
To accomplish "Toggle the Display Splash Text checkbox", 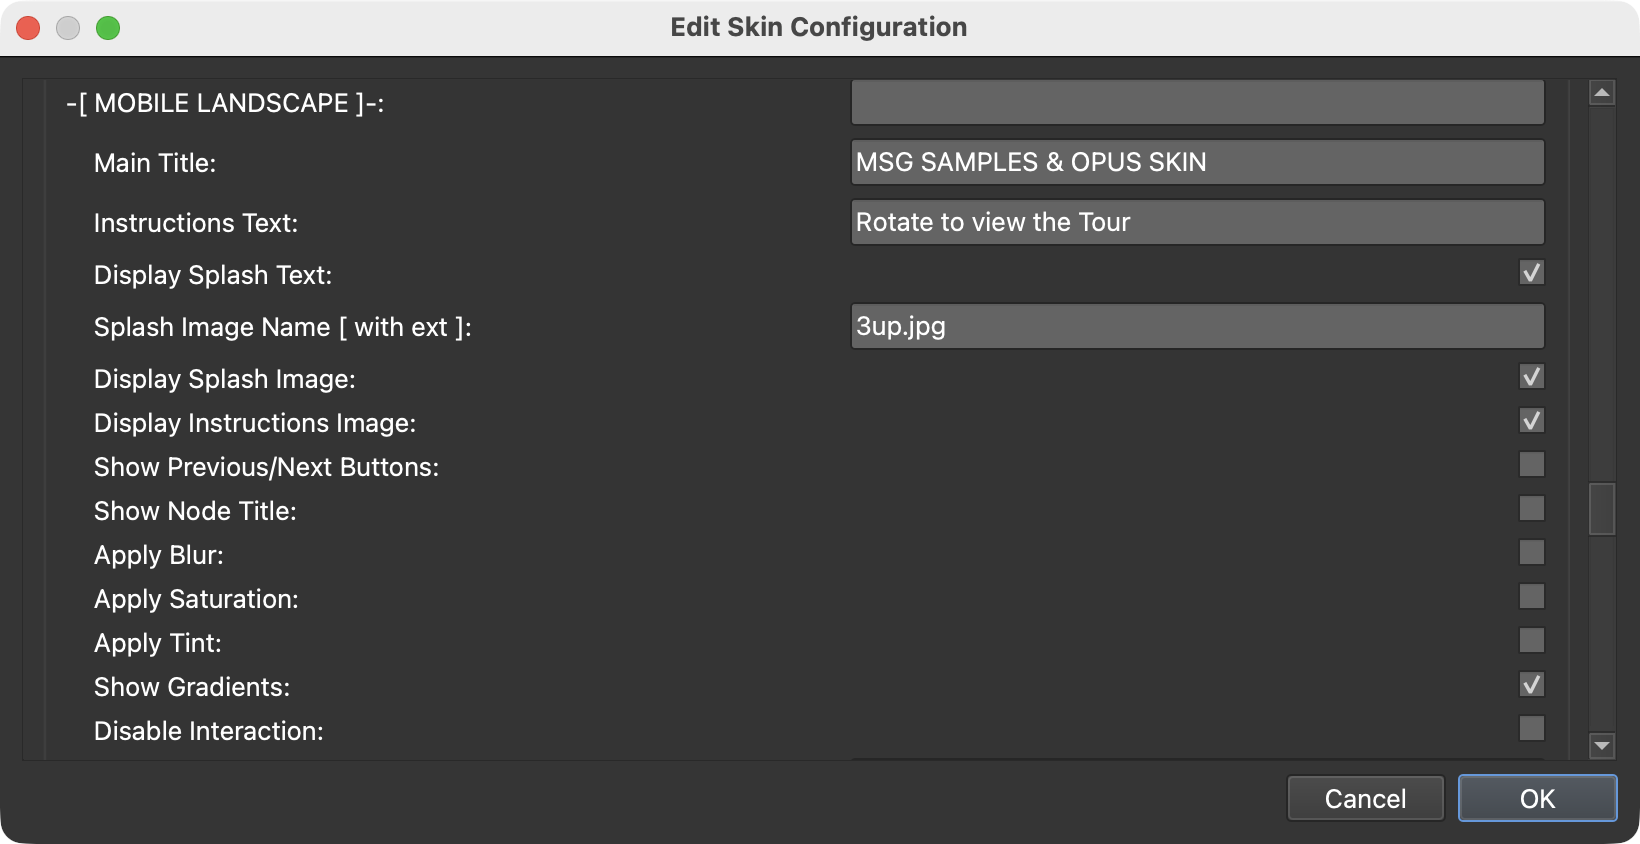I will [1531, 272].
